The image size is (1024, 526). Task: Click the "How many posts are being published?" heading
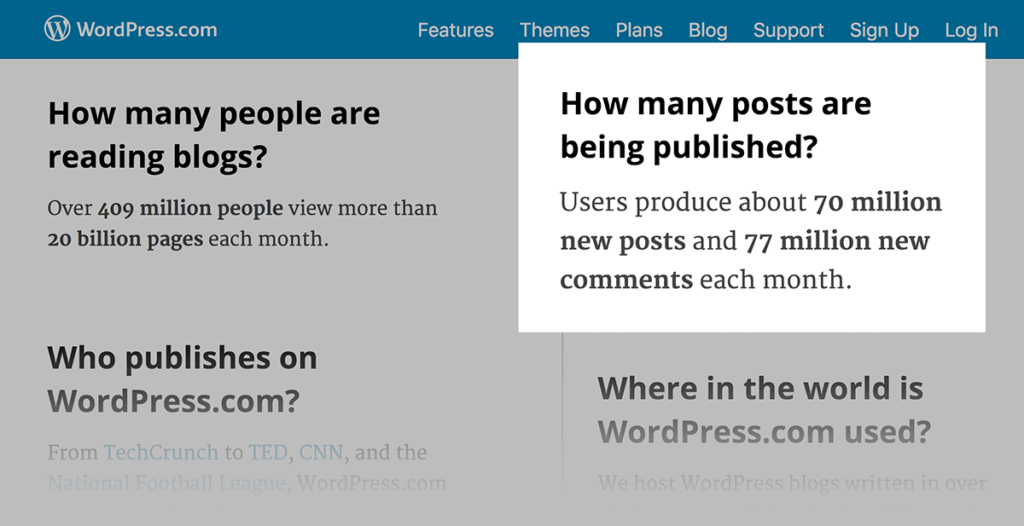tap(715, 125)
